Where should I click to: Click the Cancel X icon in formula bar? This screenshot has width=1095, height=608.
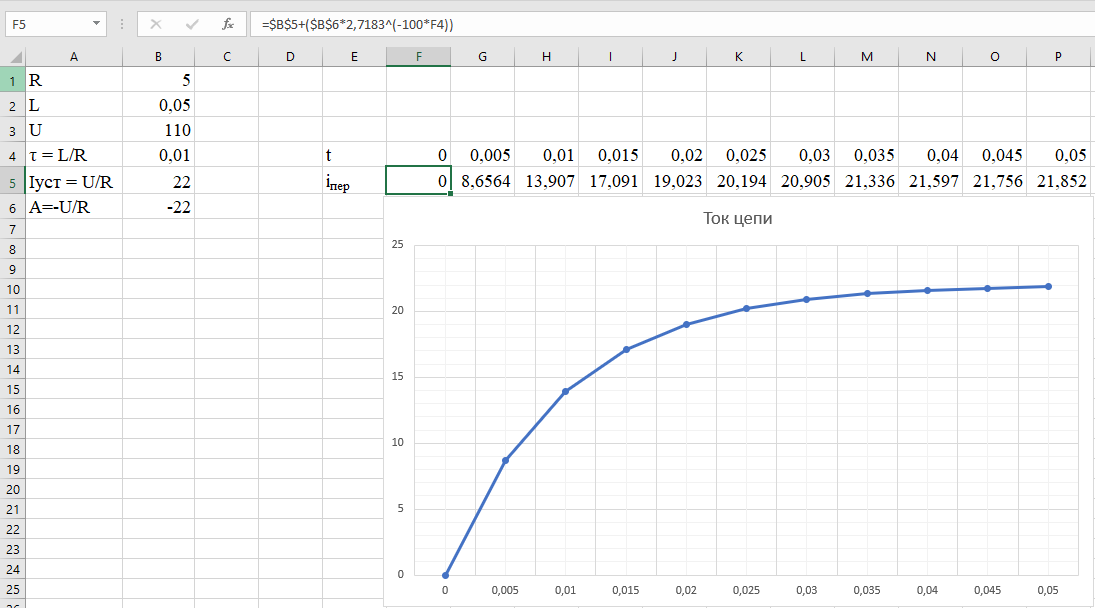pos(156,24)
